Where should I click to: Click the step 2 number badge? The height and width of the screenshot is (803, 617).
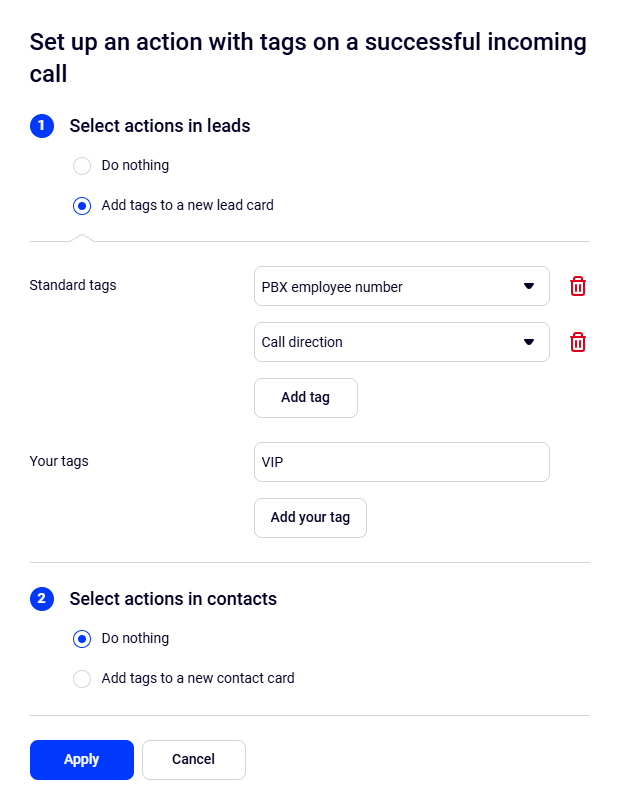click(42, 599)
